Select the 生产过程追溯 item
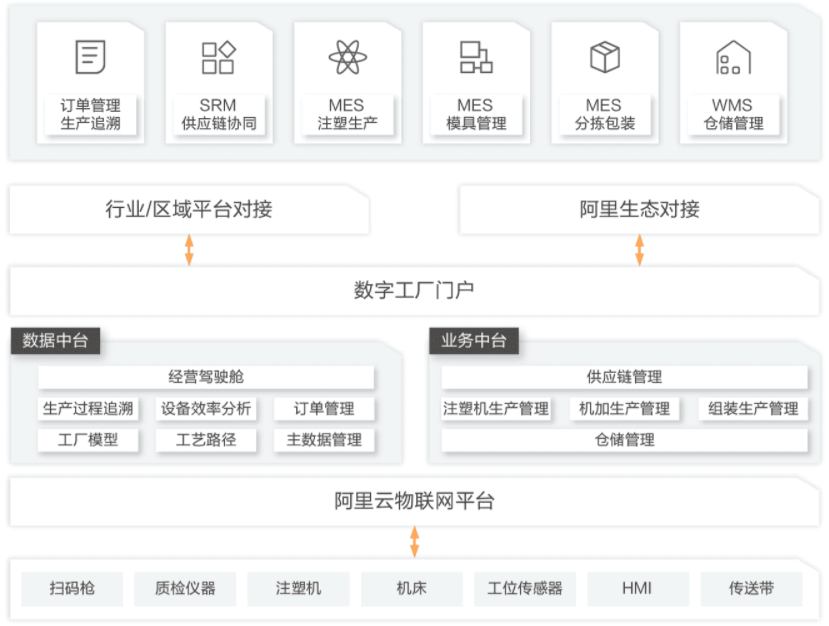829x626 pixels. pyautogui.click(x=88, y=409)
